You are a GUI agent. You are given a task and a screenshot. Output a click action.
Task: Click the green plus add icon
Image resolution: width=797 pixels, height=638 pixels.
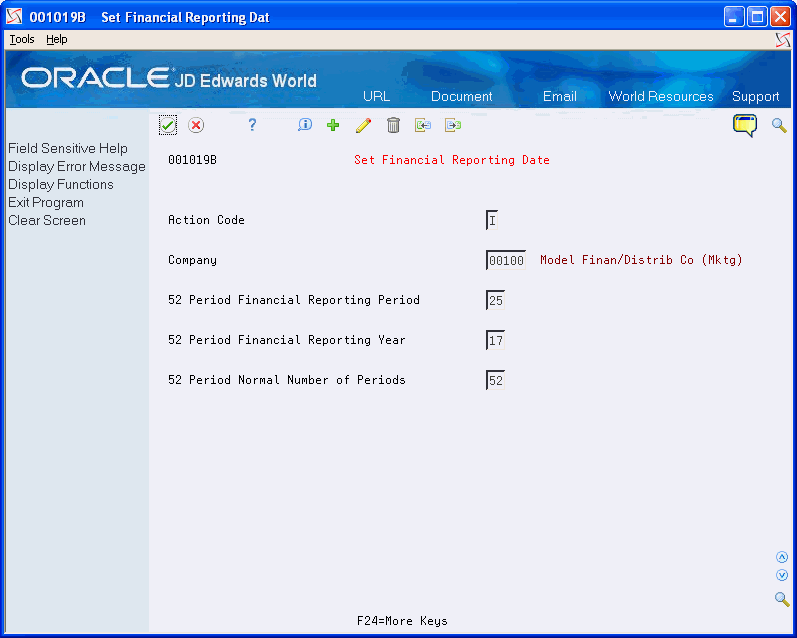click(x=333, y=125)
